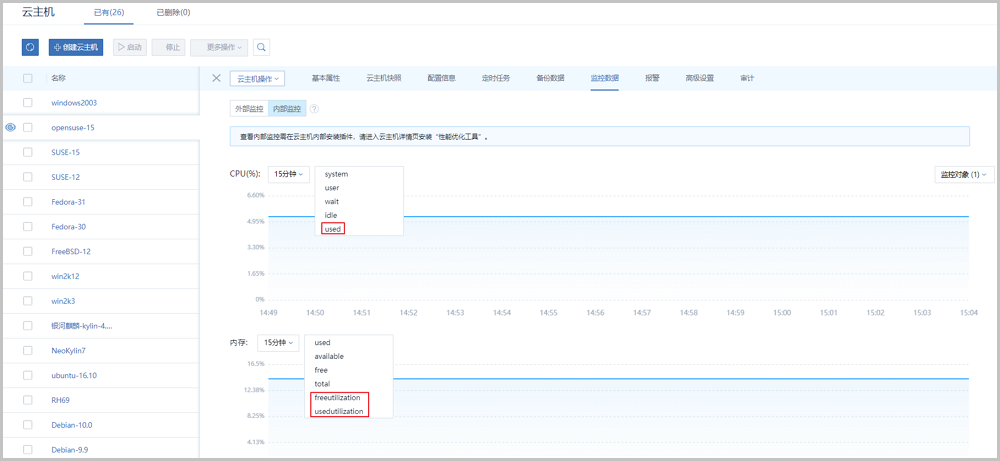
Task: Close the VM detail panel with X
Action: pyautogui.click(x=216, y=78)
